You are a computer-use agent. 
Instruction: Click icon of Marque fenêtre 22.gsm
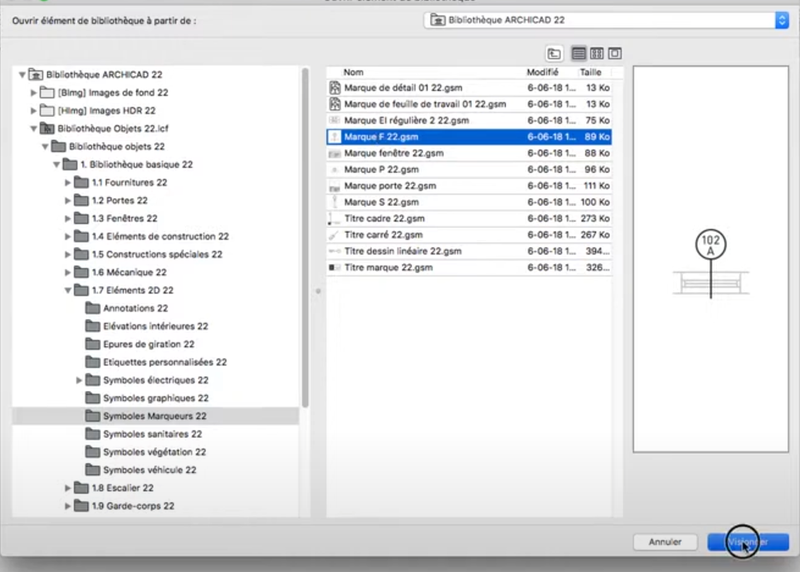pyautogui.click(x=335, y=153)
